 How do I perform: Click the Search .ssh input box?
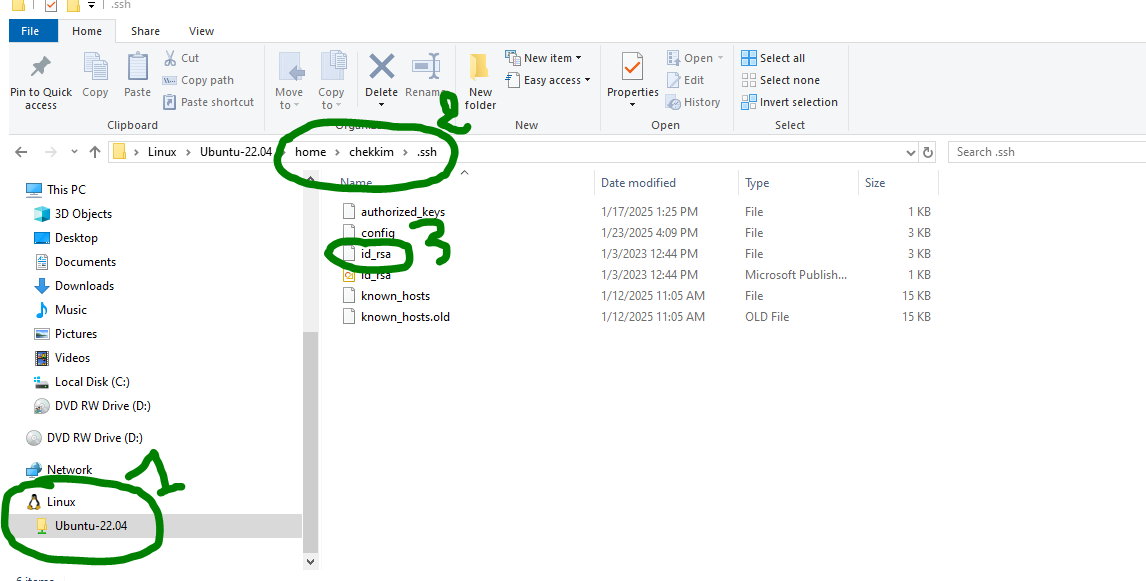pos(1045,152)
